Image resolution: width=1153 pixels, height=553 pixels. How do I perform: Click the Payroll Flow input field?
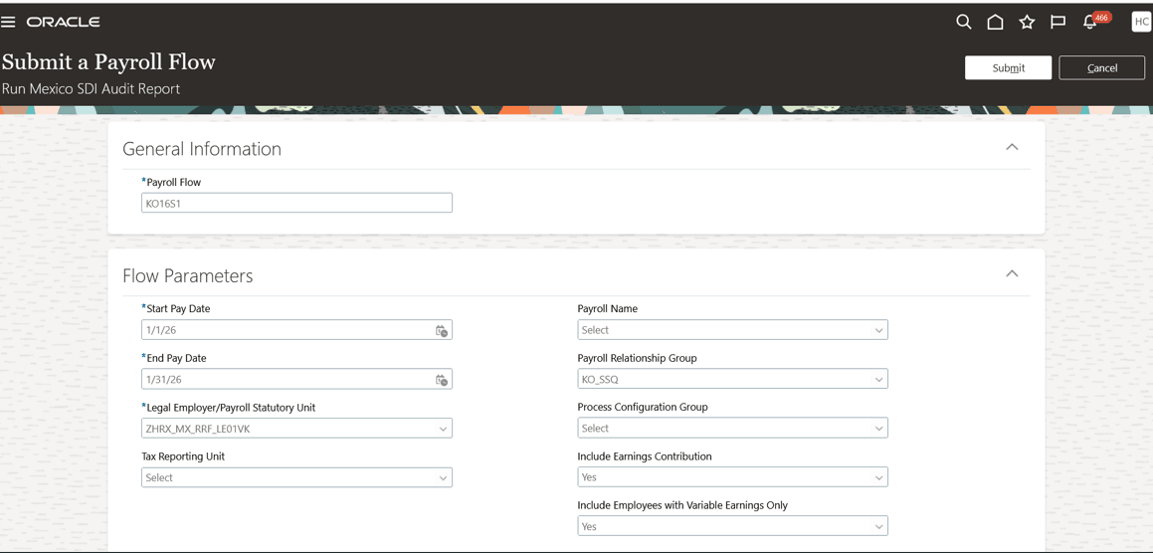click(296, 203)
